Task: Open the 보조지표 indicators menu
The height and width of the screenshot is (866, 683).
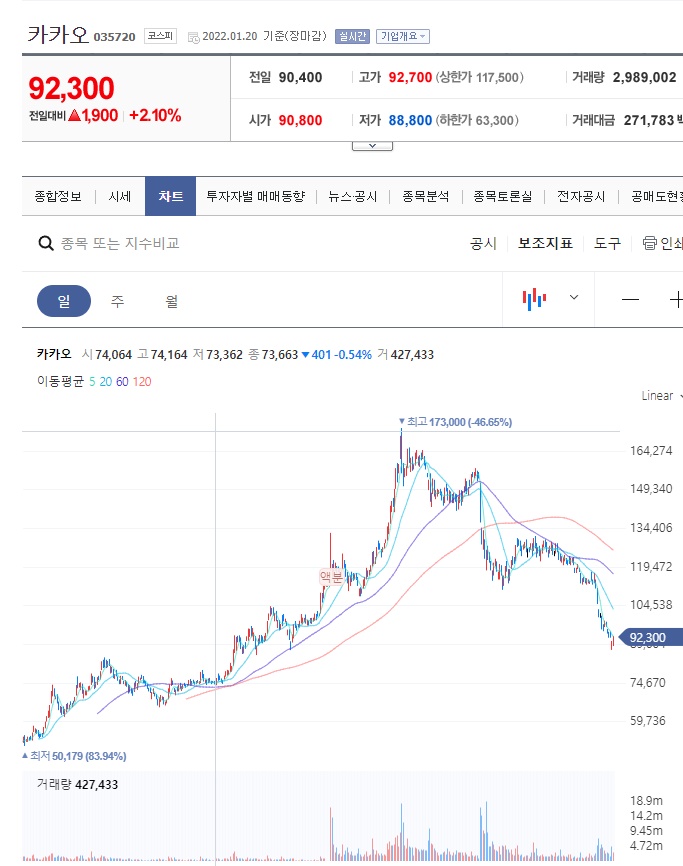Action: (x=546, y=243)
